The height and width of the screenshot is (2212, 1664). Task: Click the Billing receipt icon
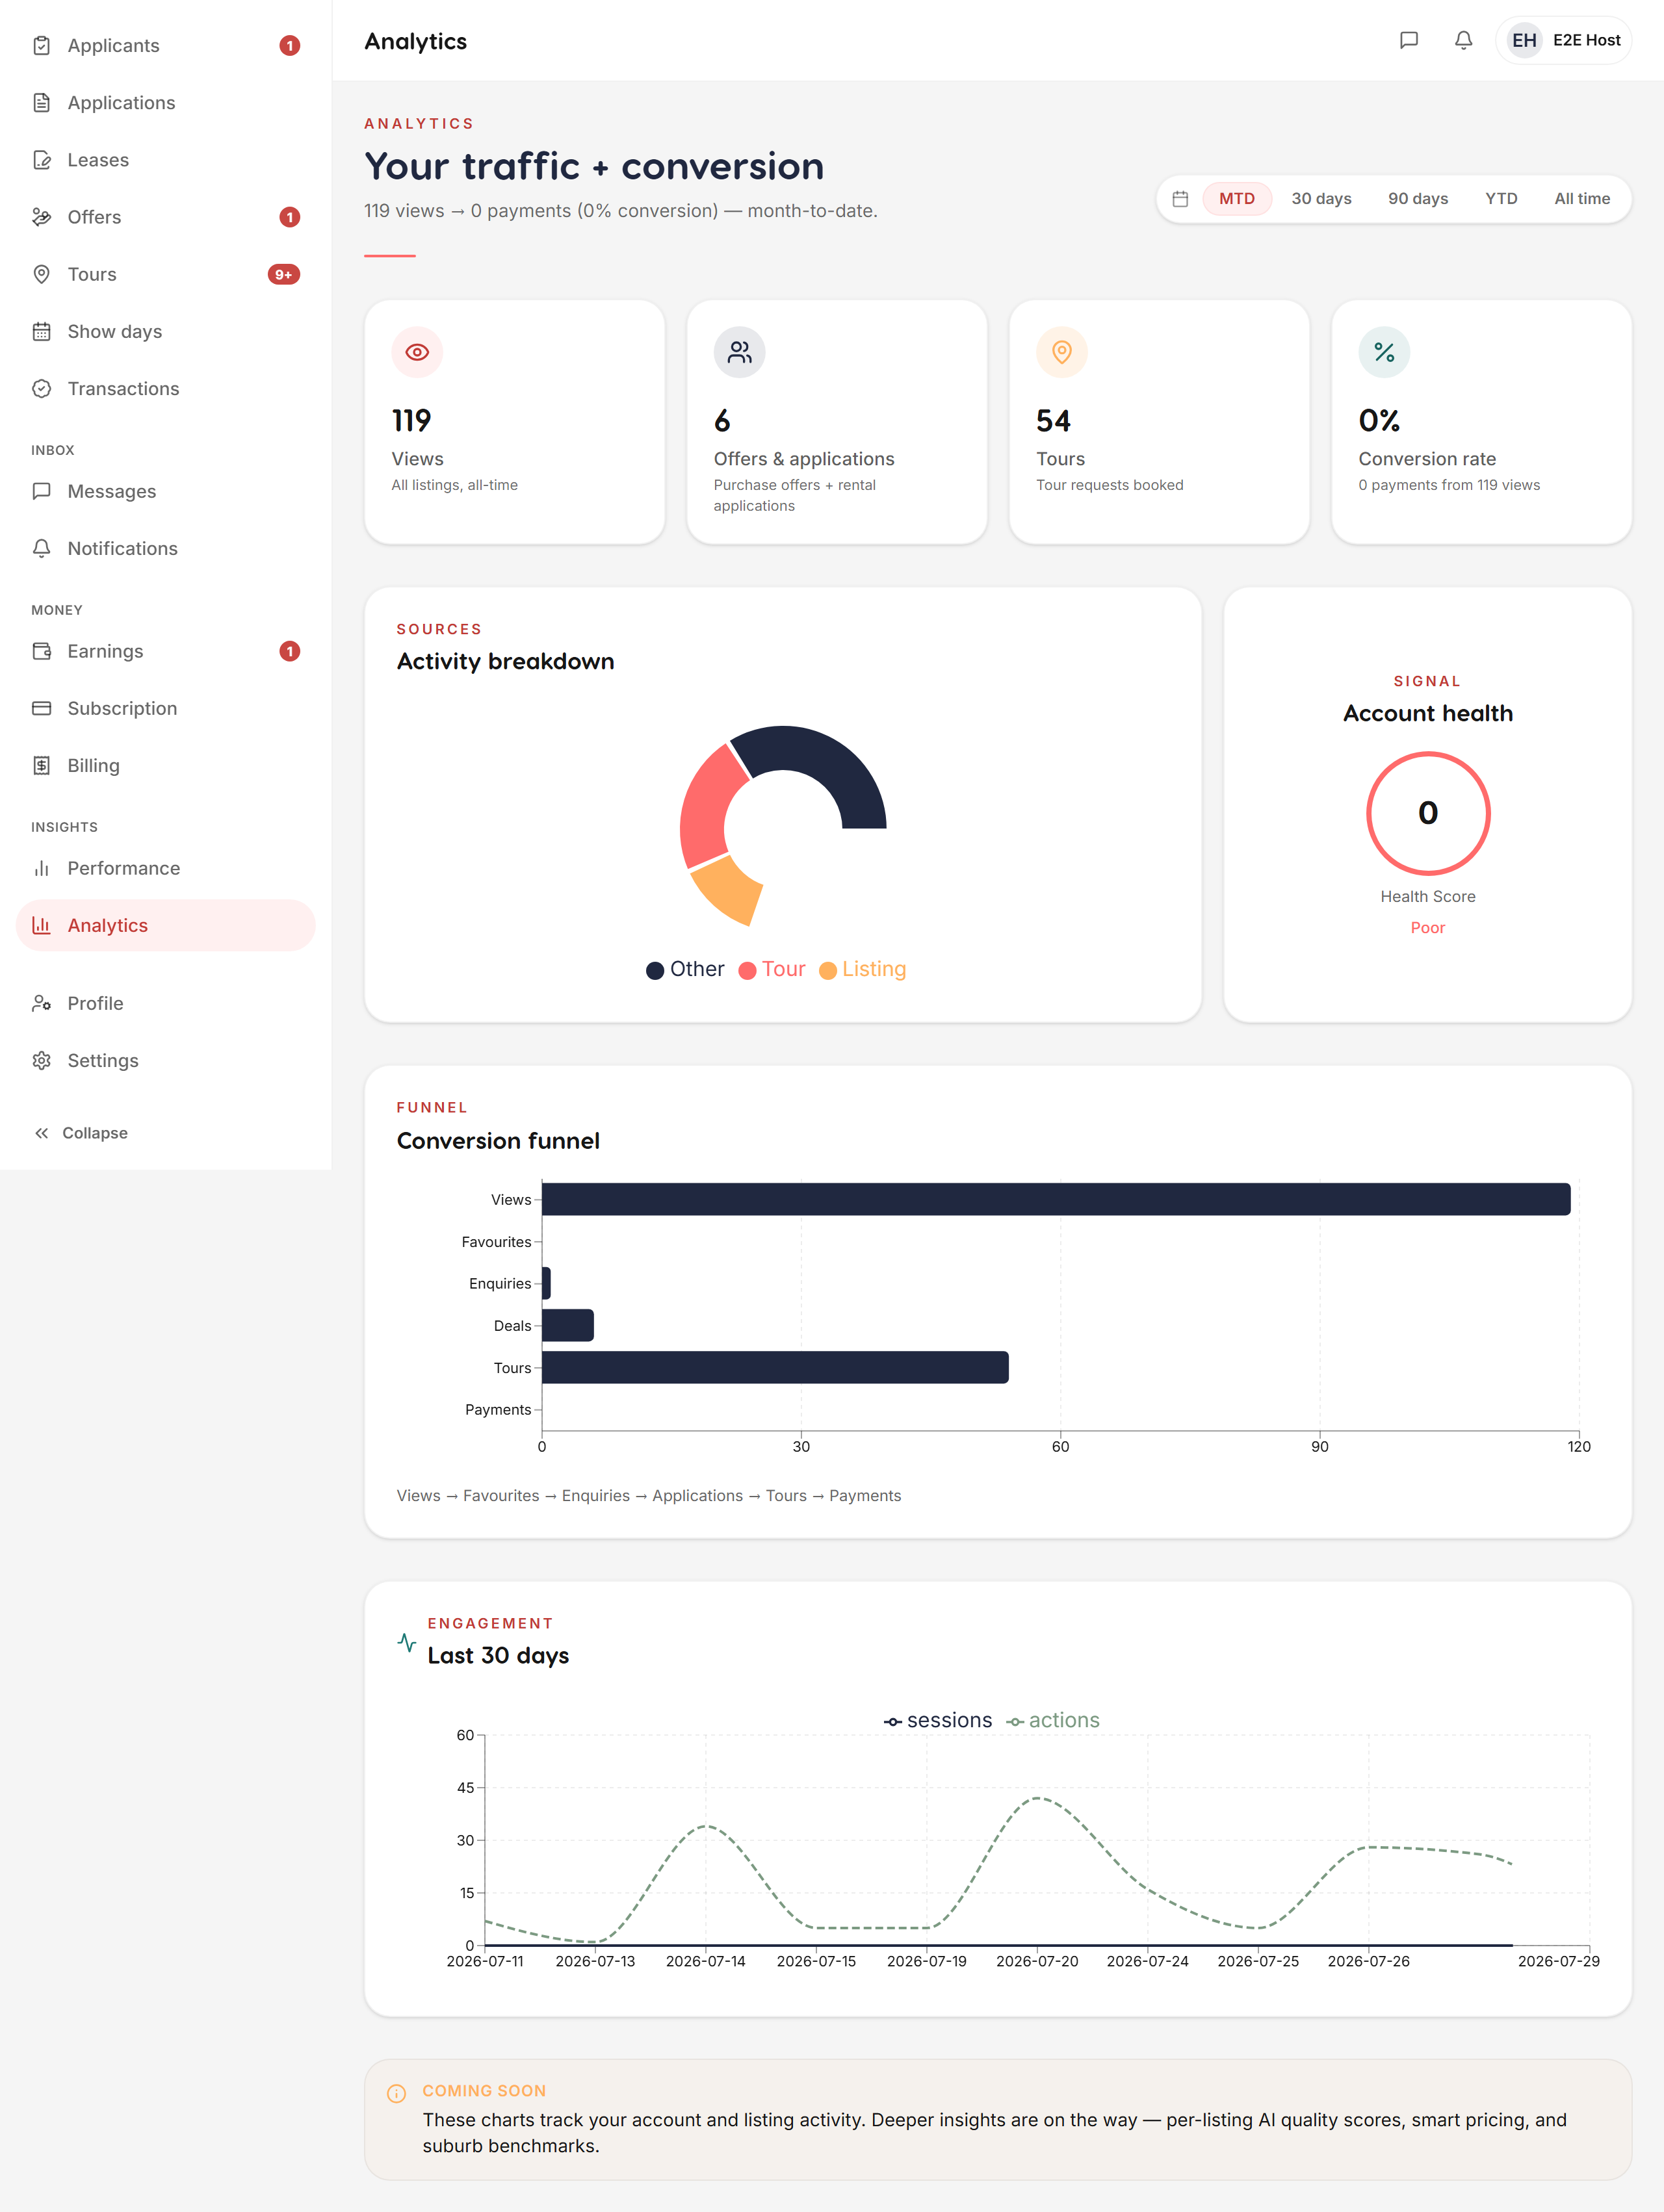point(41,765)
